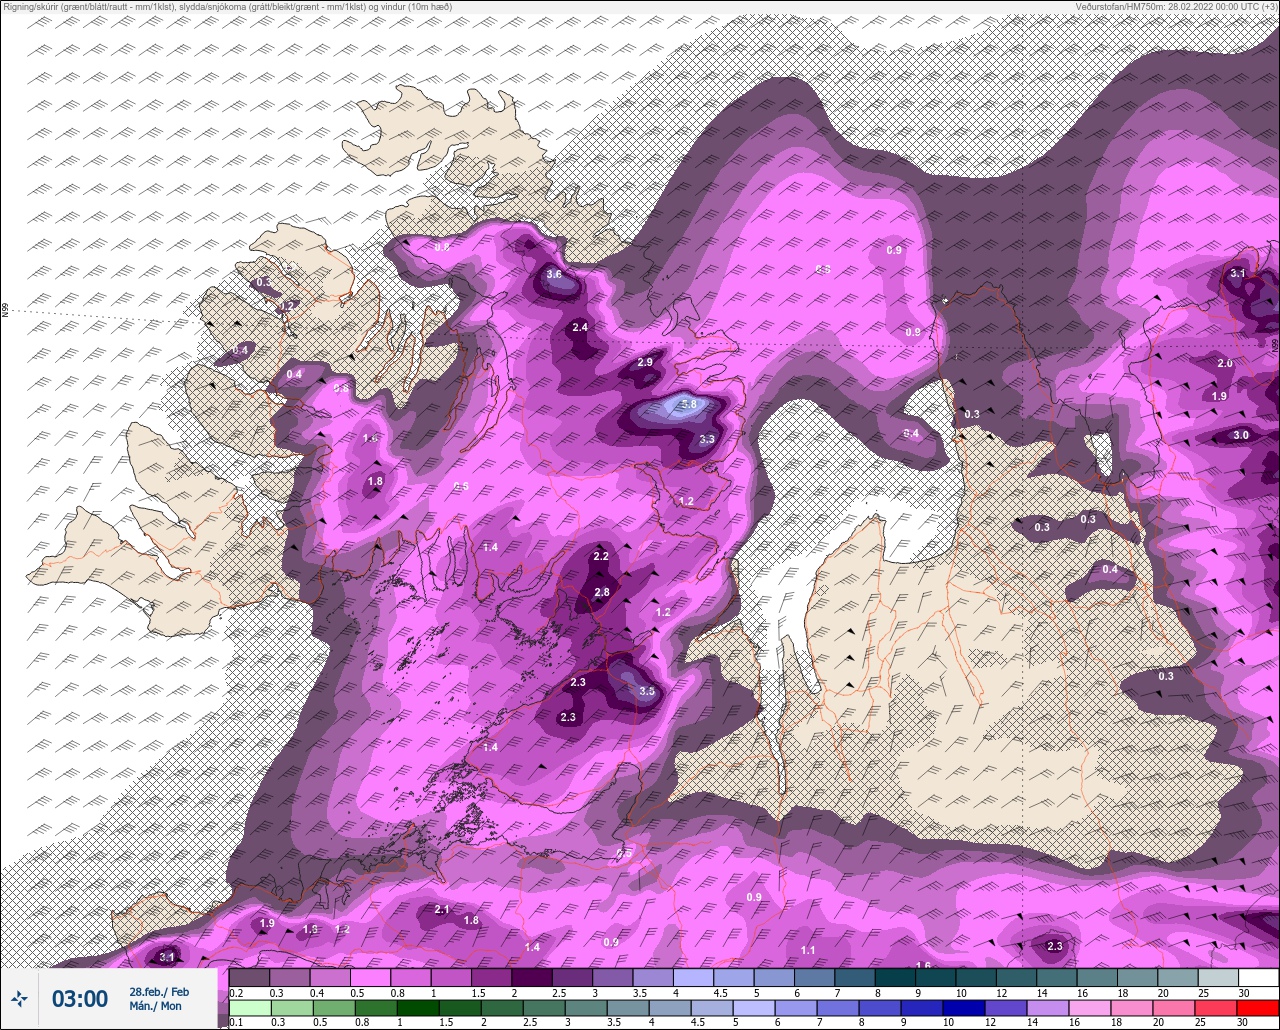Choose the pink 16 swatch, lower row
Viewport: 1280px width, 1030px height.
tap(1090, 1008)
